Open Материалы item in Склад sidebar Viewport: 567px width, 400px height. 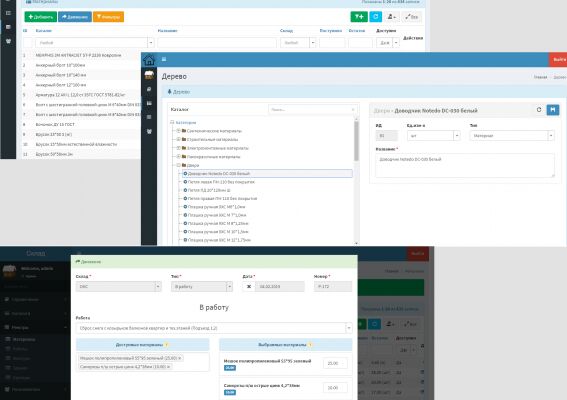[x=24, y=339]
